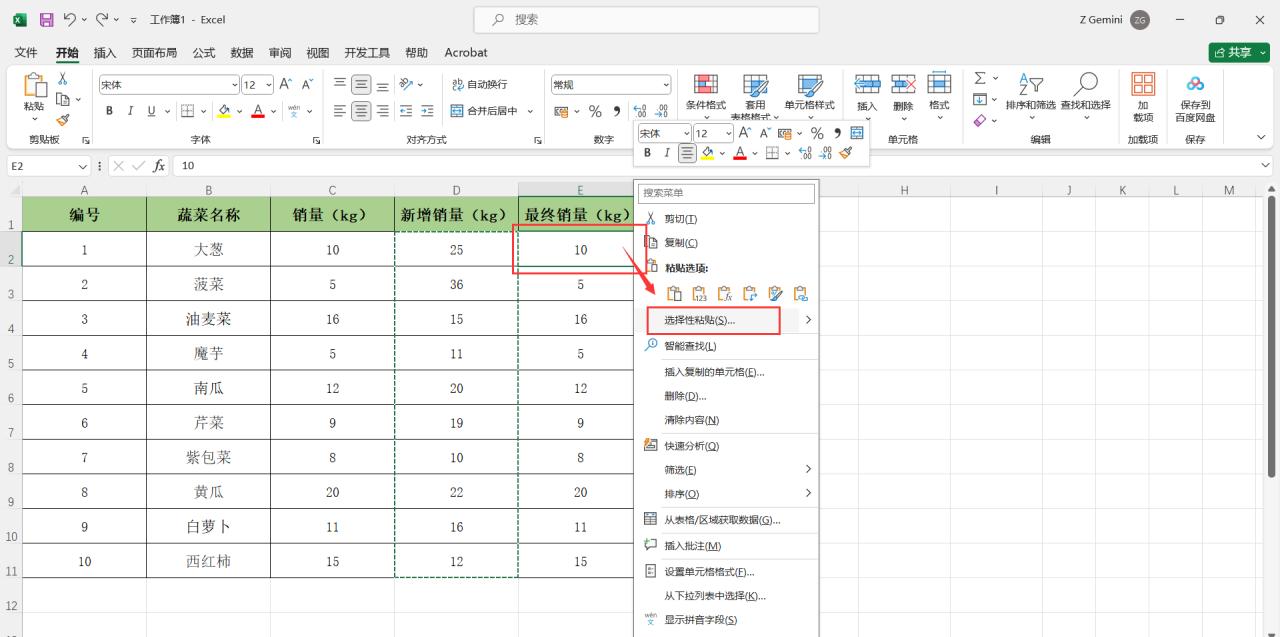Apply the red font color in ribbon
Screen dimensions: 1280x637
257,111
